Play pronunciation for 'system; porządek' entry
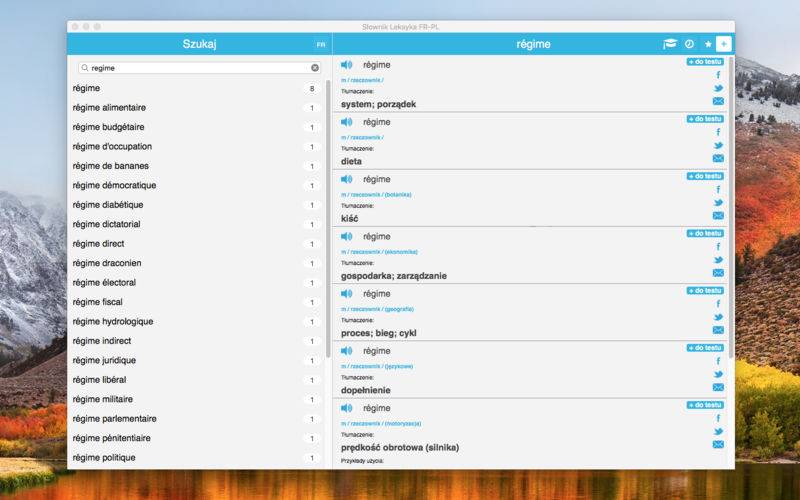This screenshot has width=800, height=500. pos(346,65)
